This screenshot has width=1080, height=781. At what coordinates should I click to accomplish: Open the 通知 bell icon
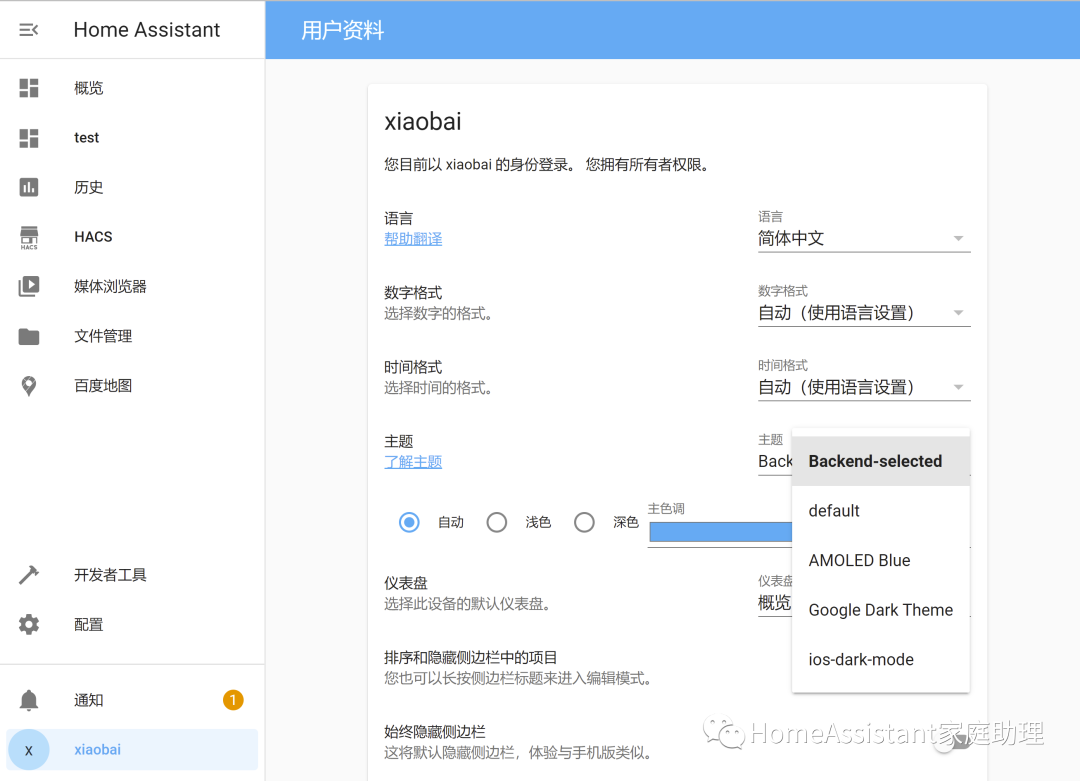coord(29,700)
